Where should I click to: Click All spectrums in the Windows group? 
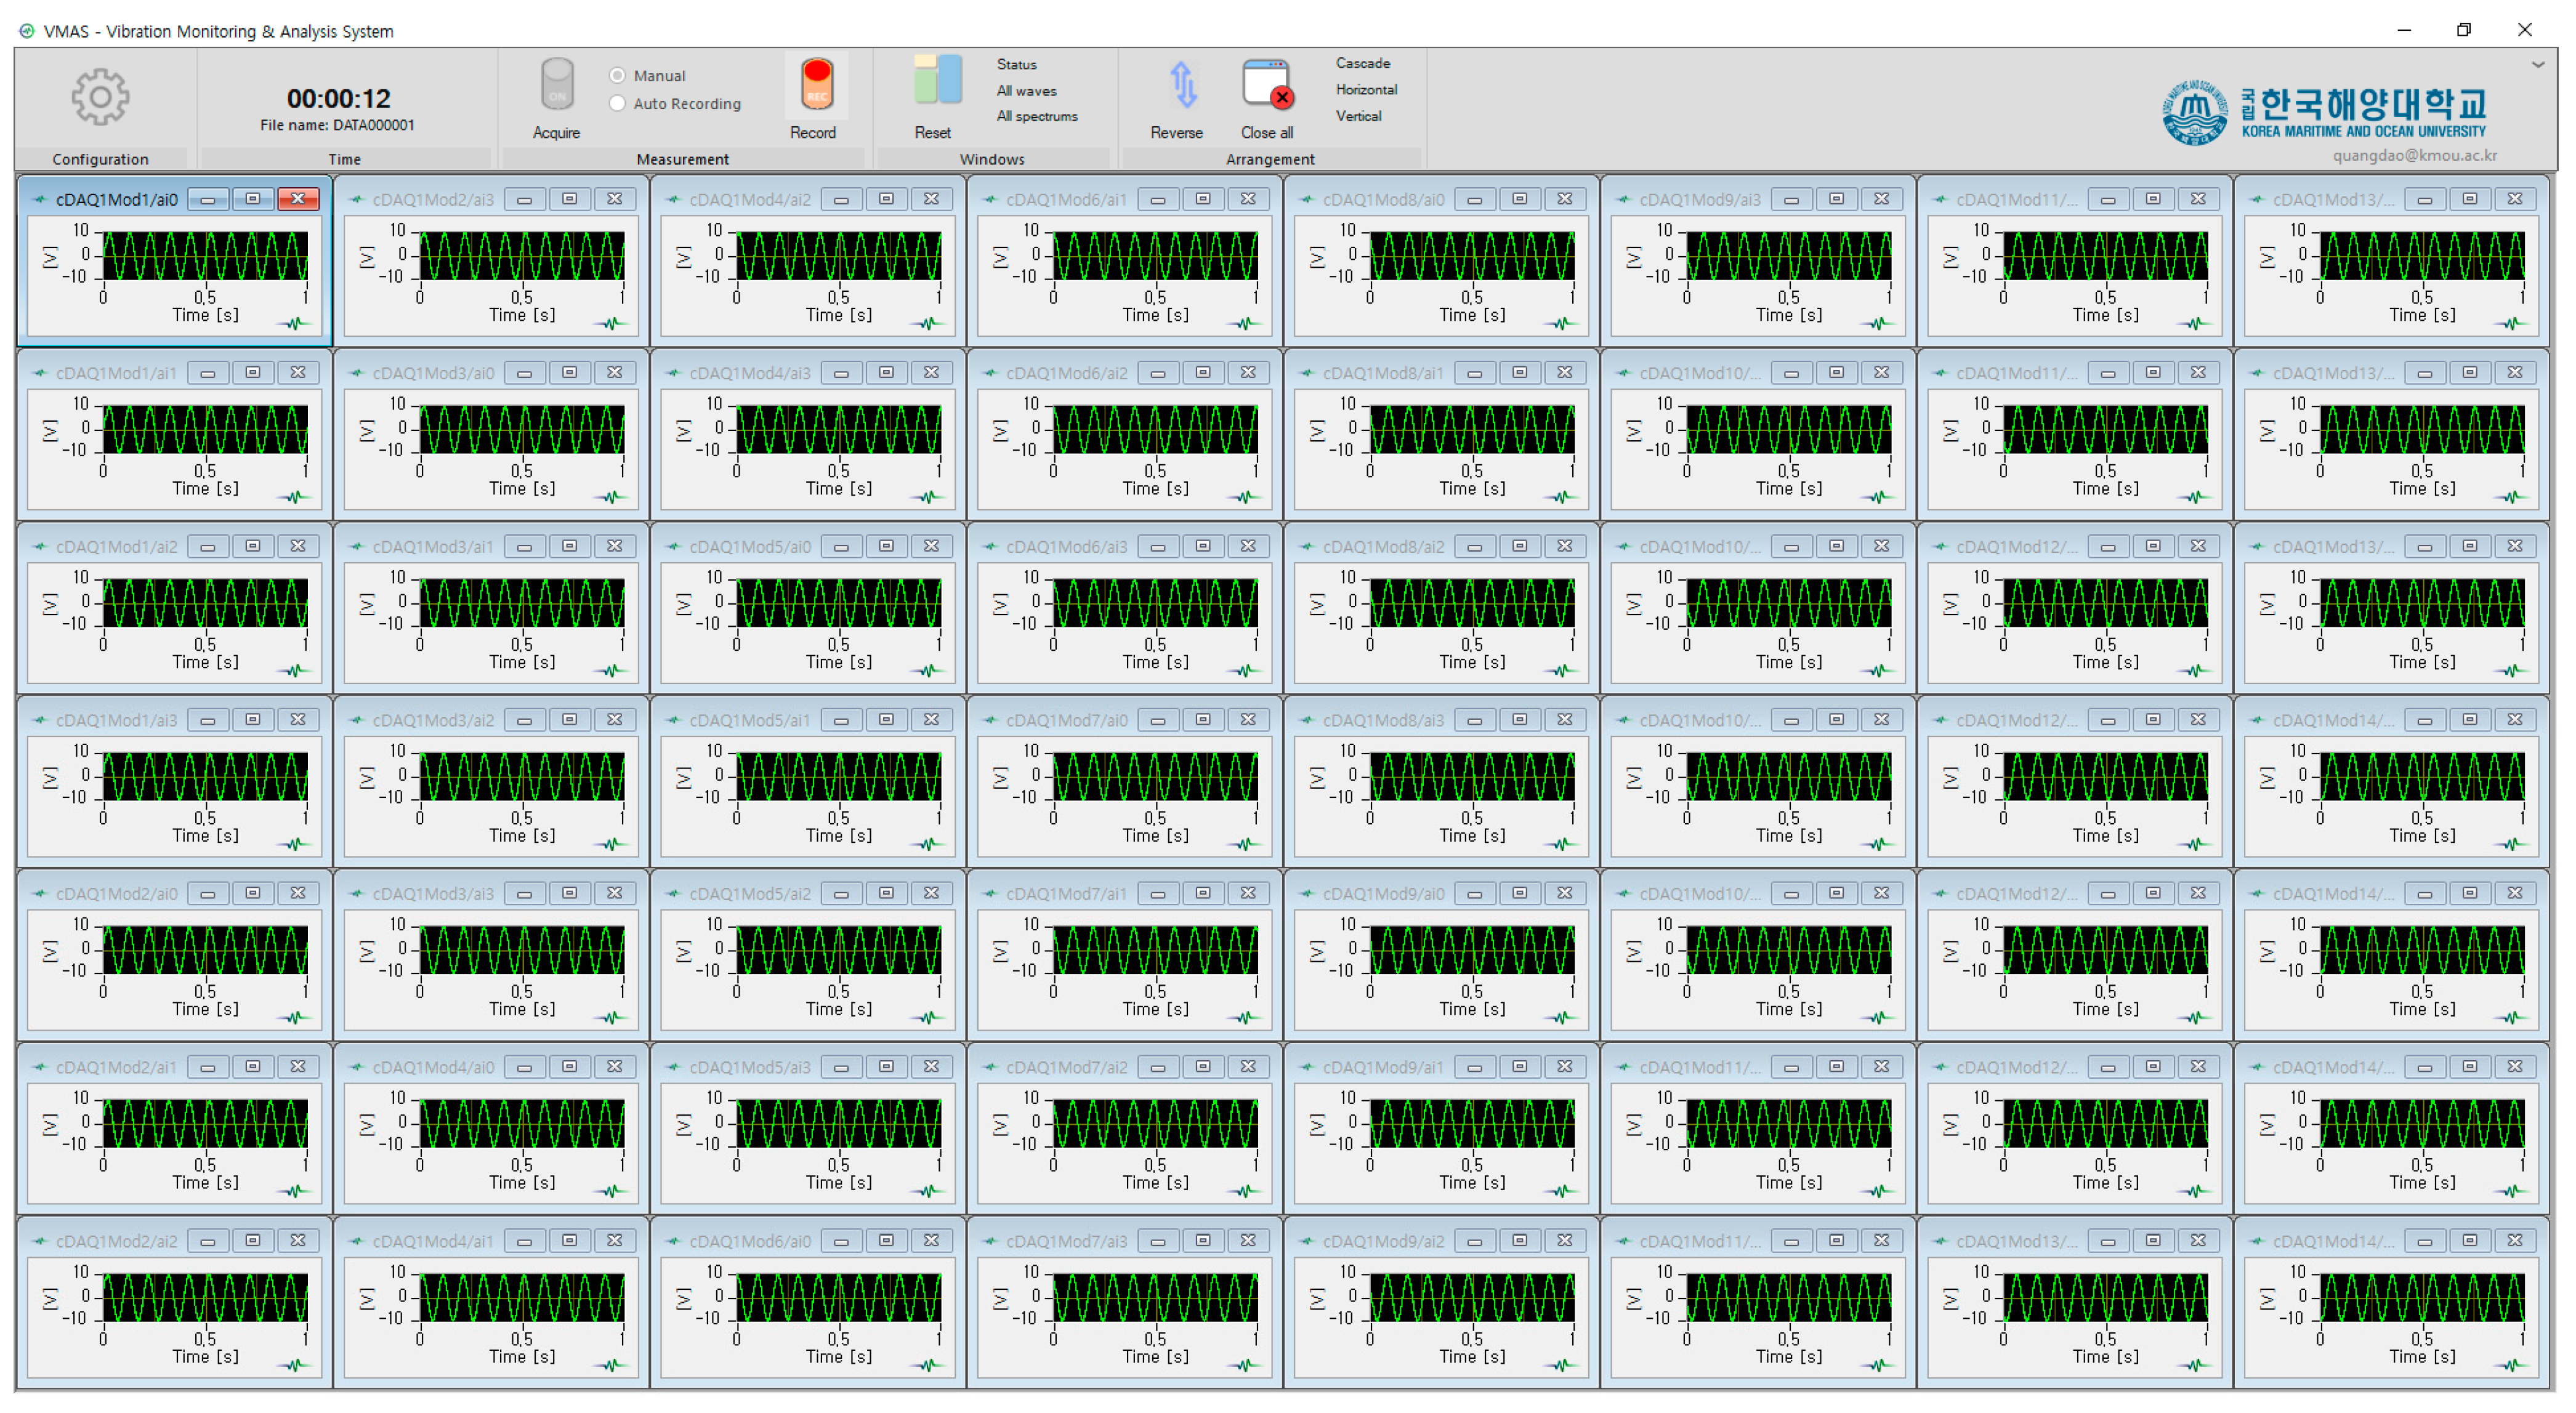pos(1037,116)
